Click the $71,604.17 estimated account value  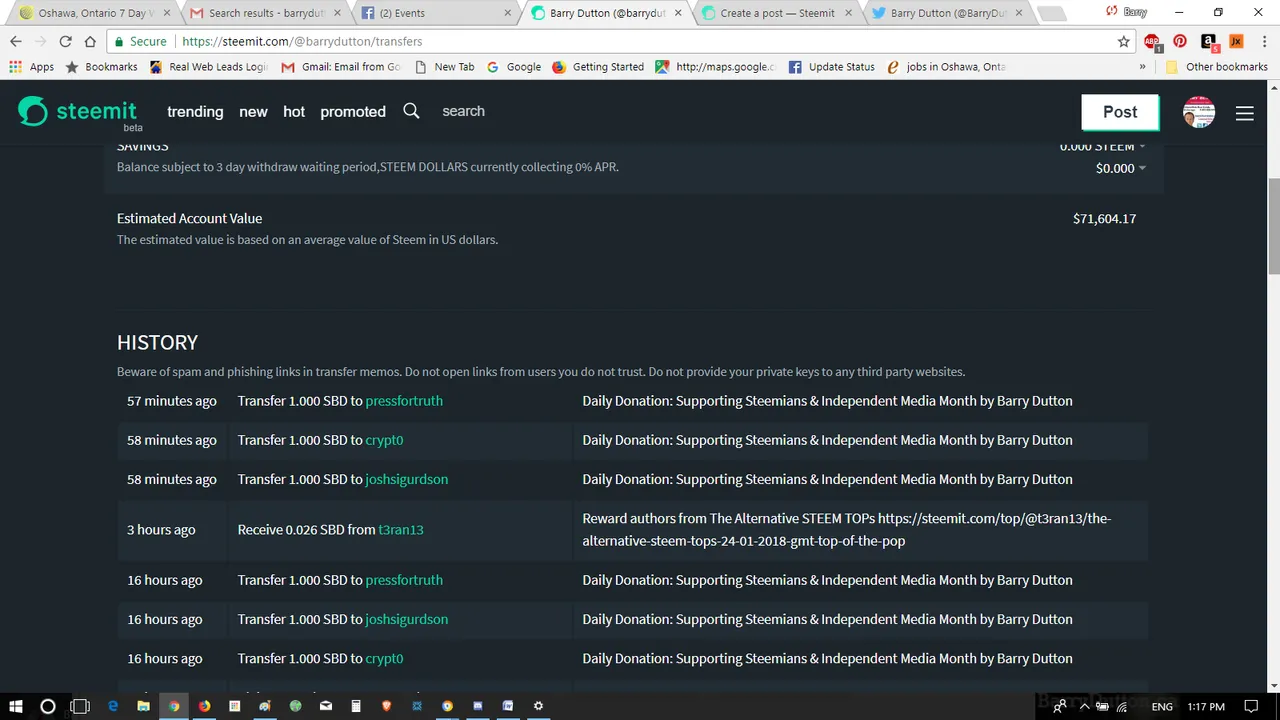(1104, 218)
